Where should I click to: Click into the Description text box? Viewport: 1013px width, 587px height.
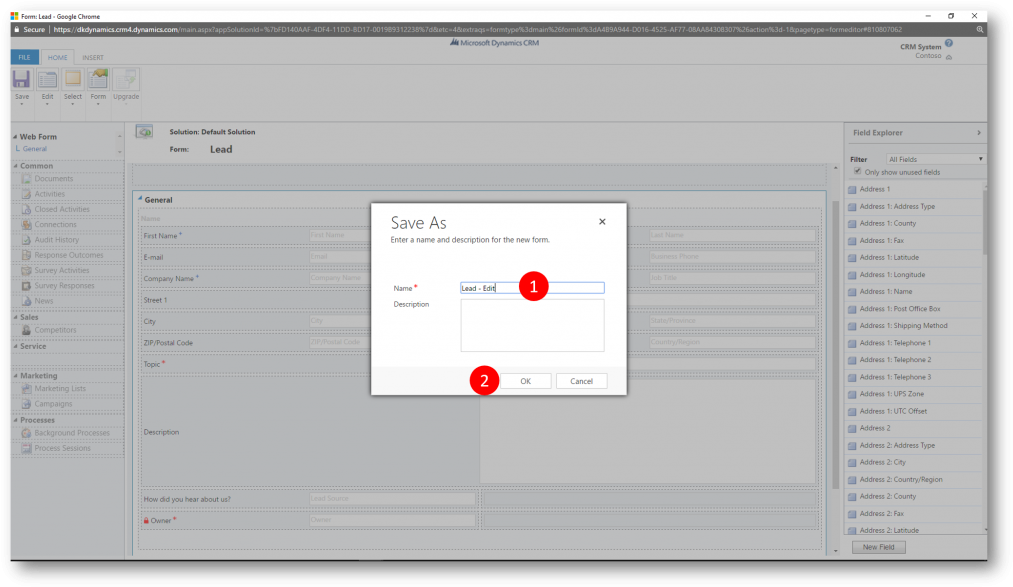pyautogui.click(x=532, y=325)
